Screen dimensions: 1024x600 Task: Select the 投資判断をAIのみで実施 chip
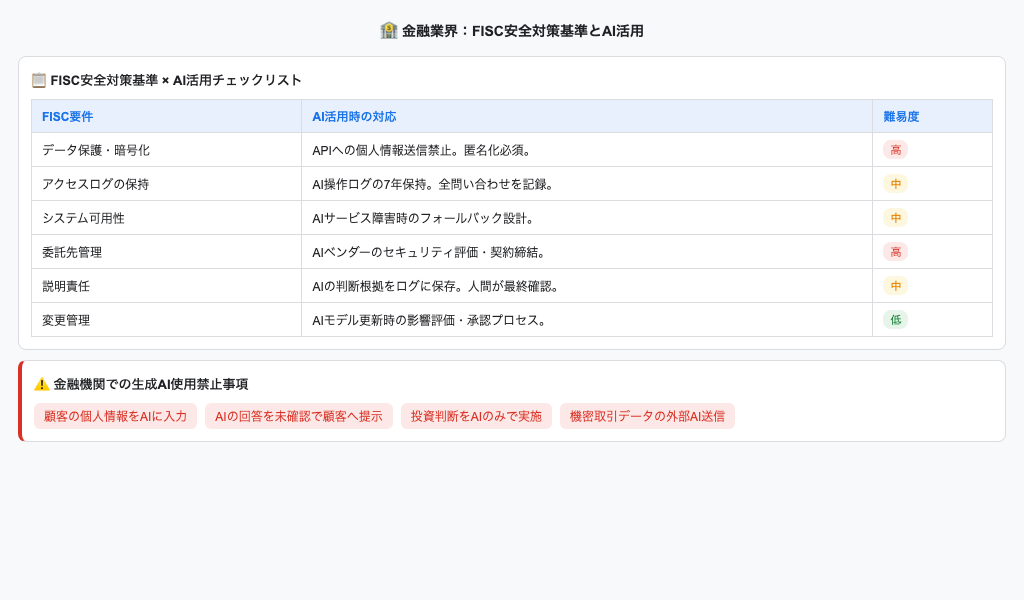[x=474, y=416]
